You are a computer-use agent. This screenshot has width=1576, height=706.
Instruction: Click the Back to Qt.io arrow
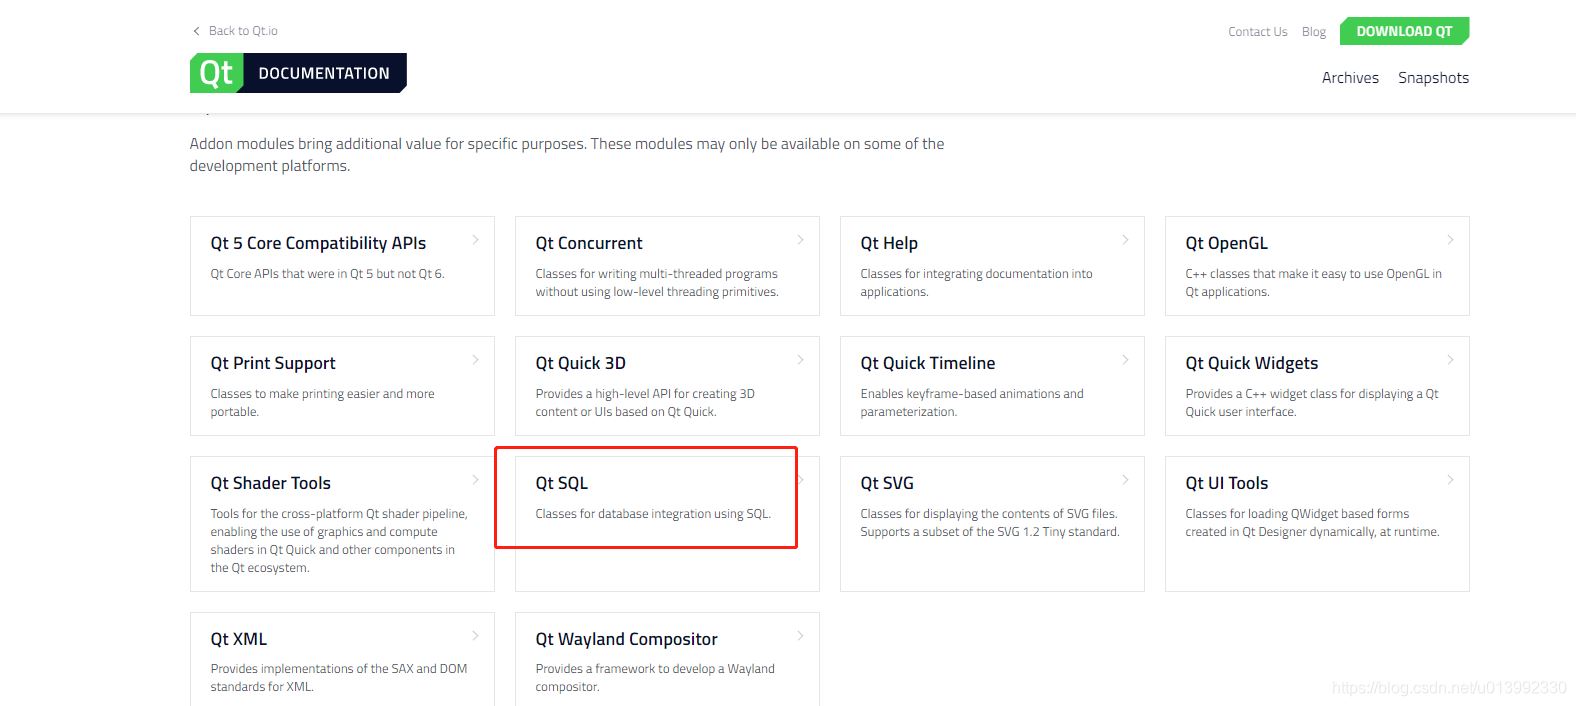coord(196,31)
